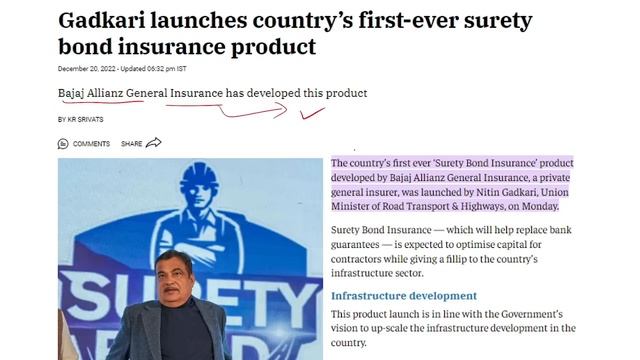
Task: Click the Bajaj Allianz General Insurance subheading
Action: pos(212,93)
